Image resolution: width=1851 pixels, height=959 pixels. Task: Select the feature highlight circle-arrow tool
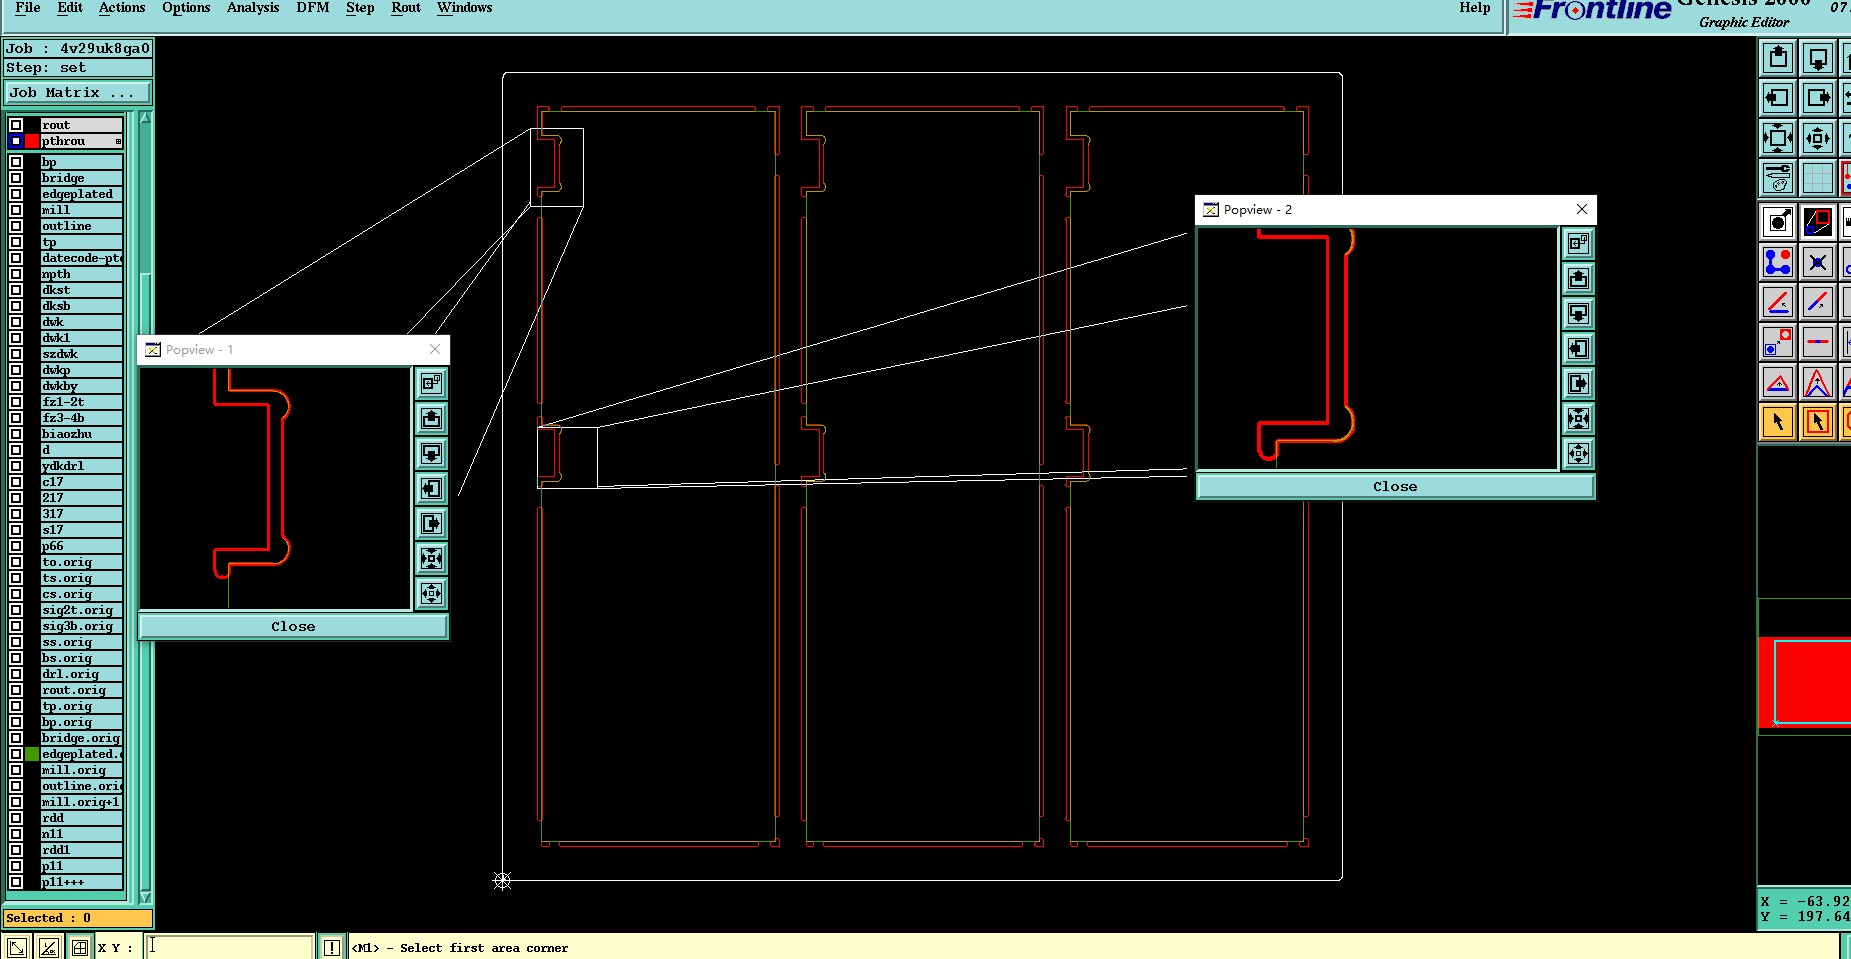pos(1778,222)
